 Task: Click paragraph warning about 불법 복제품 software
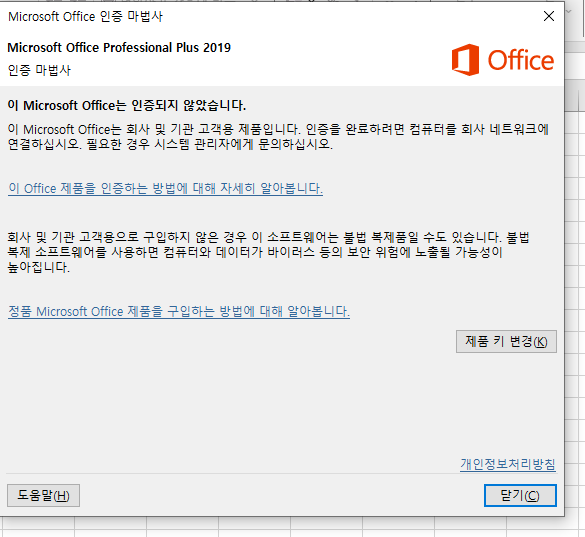268,252
